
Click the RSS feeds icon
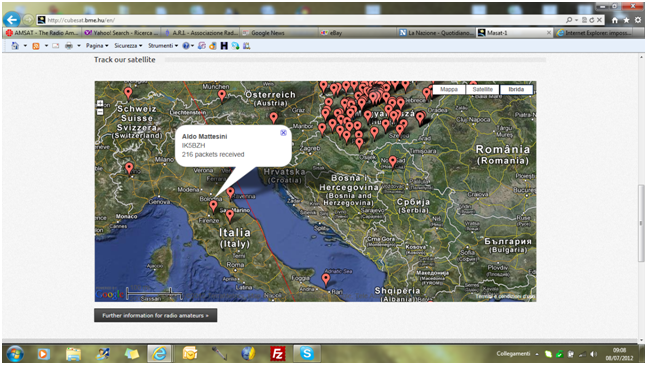[36, 46]
